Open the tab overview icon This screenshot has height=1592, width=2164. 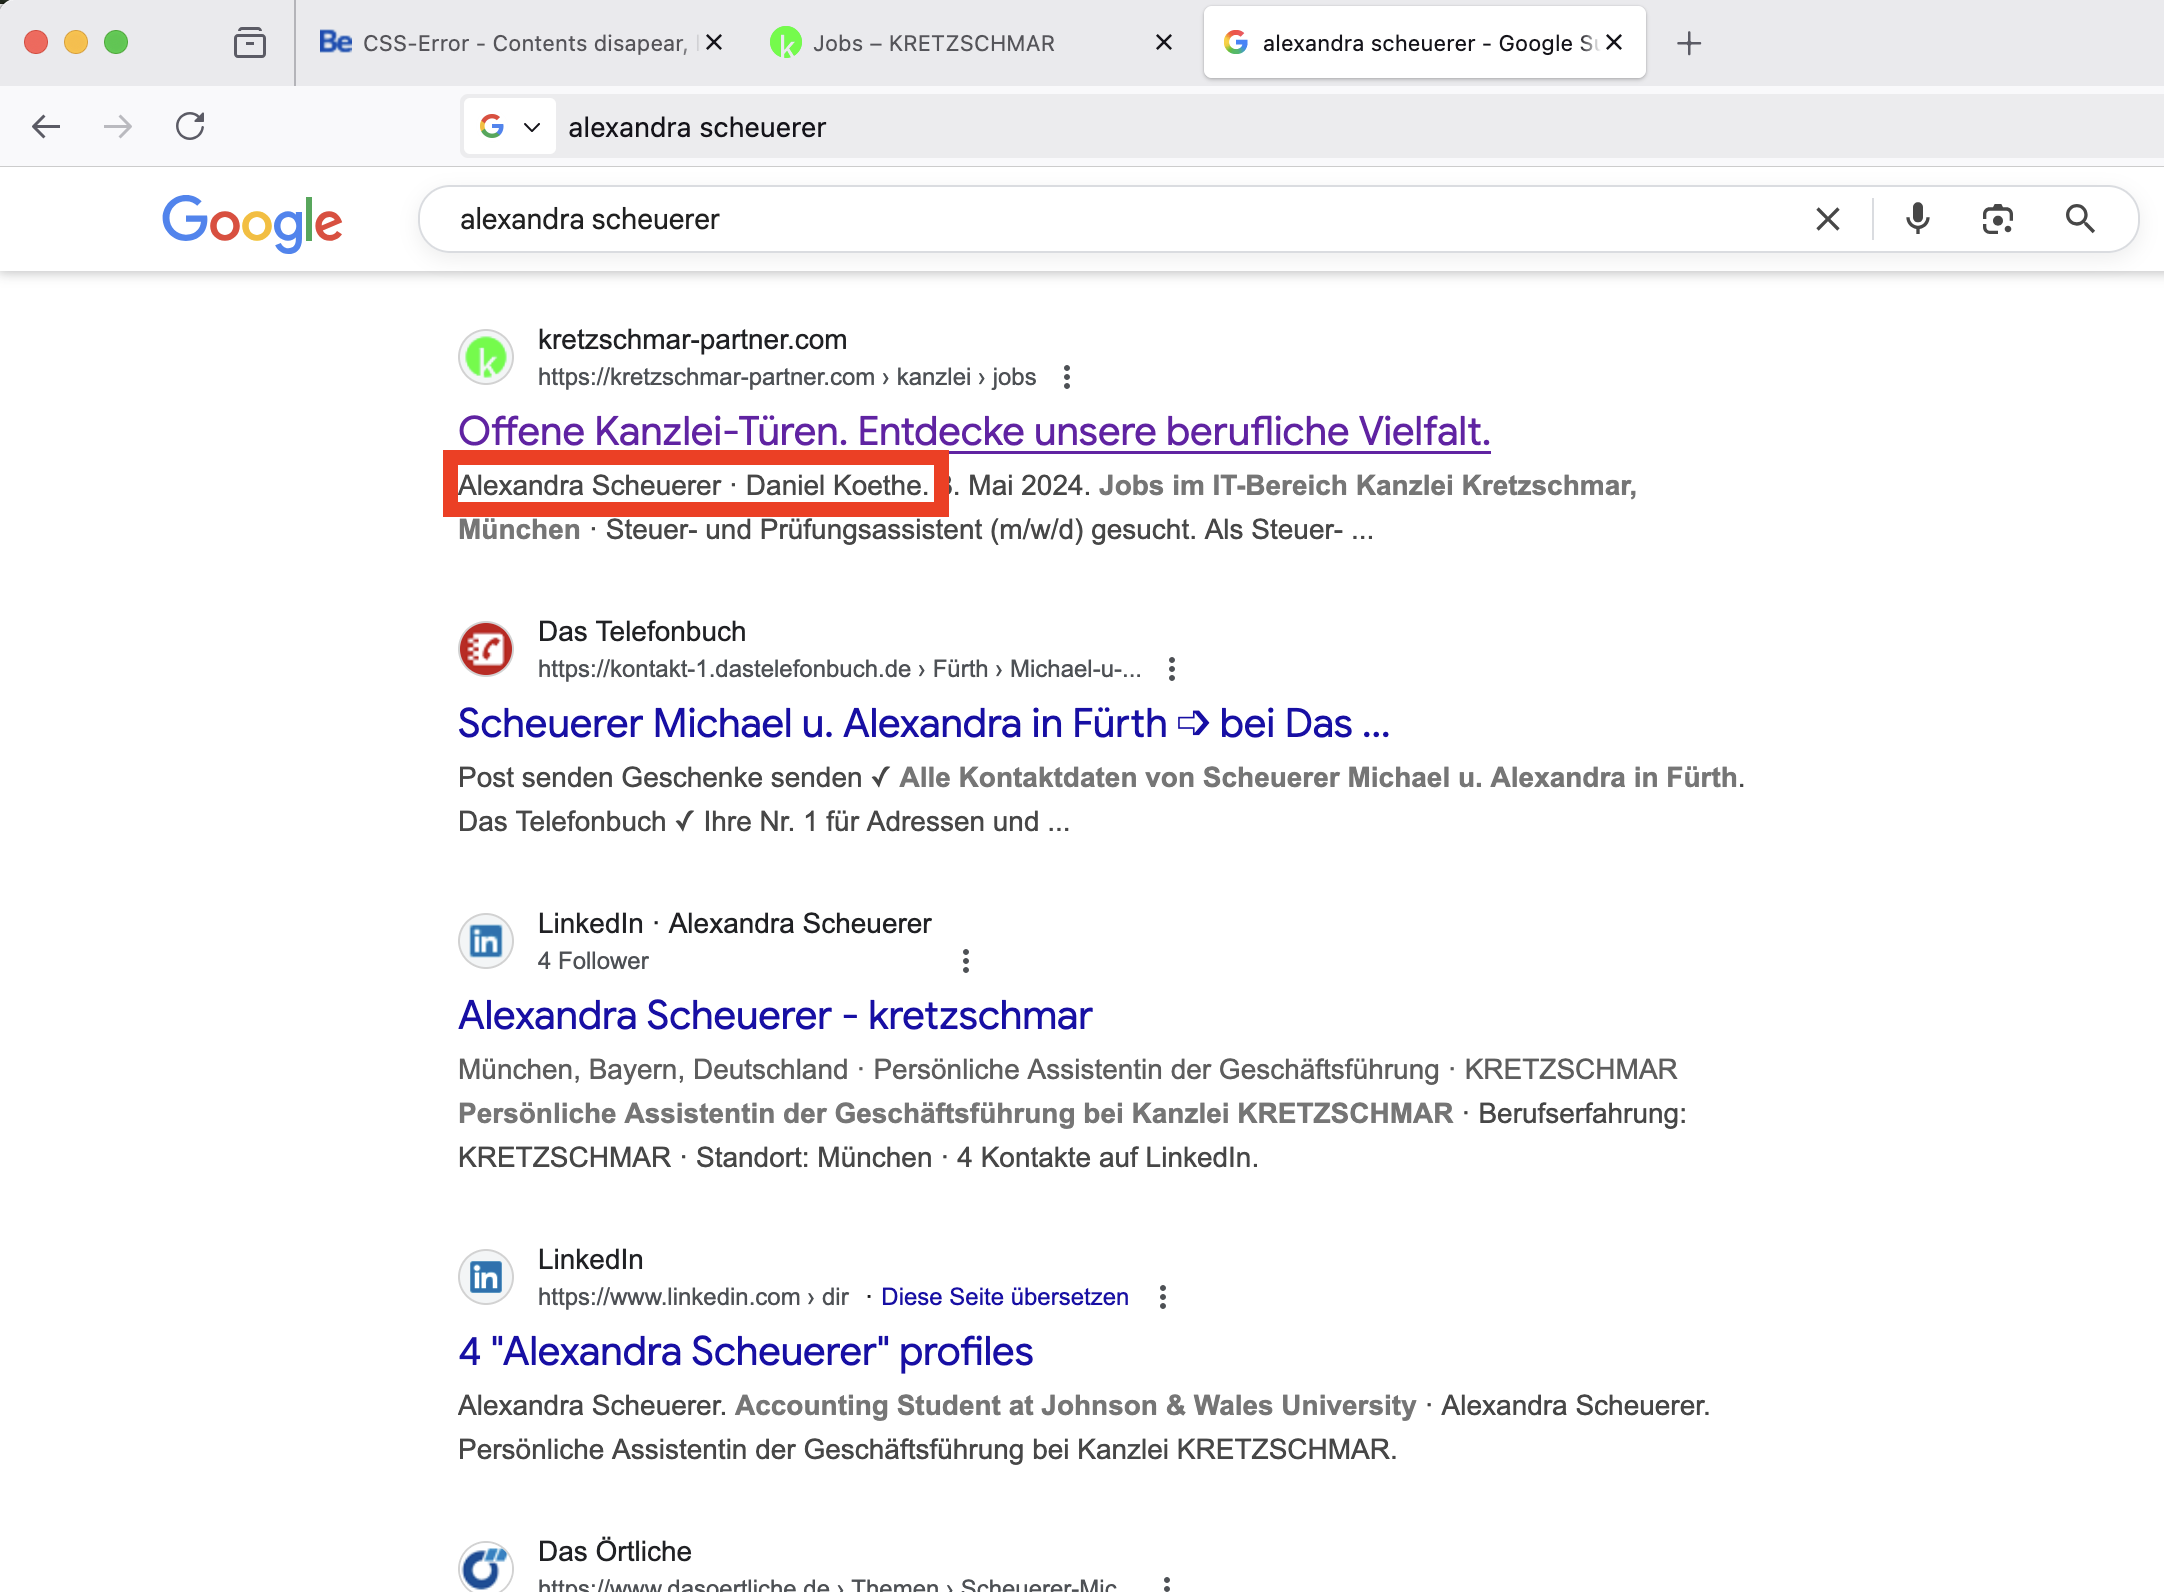[x=249, y=43]
